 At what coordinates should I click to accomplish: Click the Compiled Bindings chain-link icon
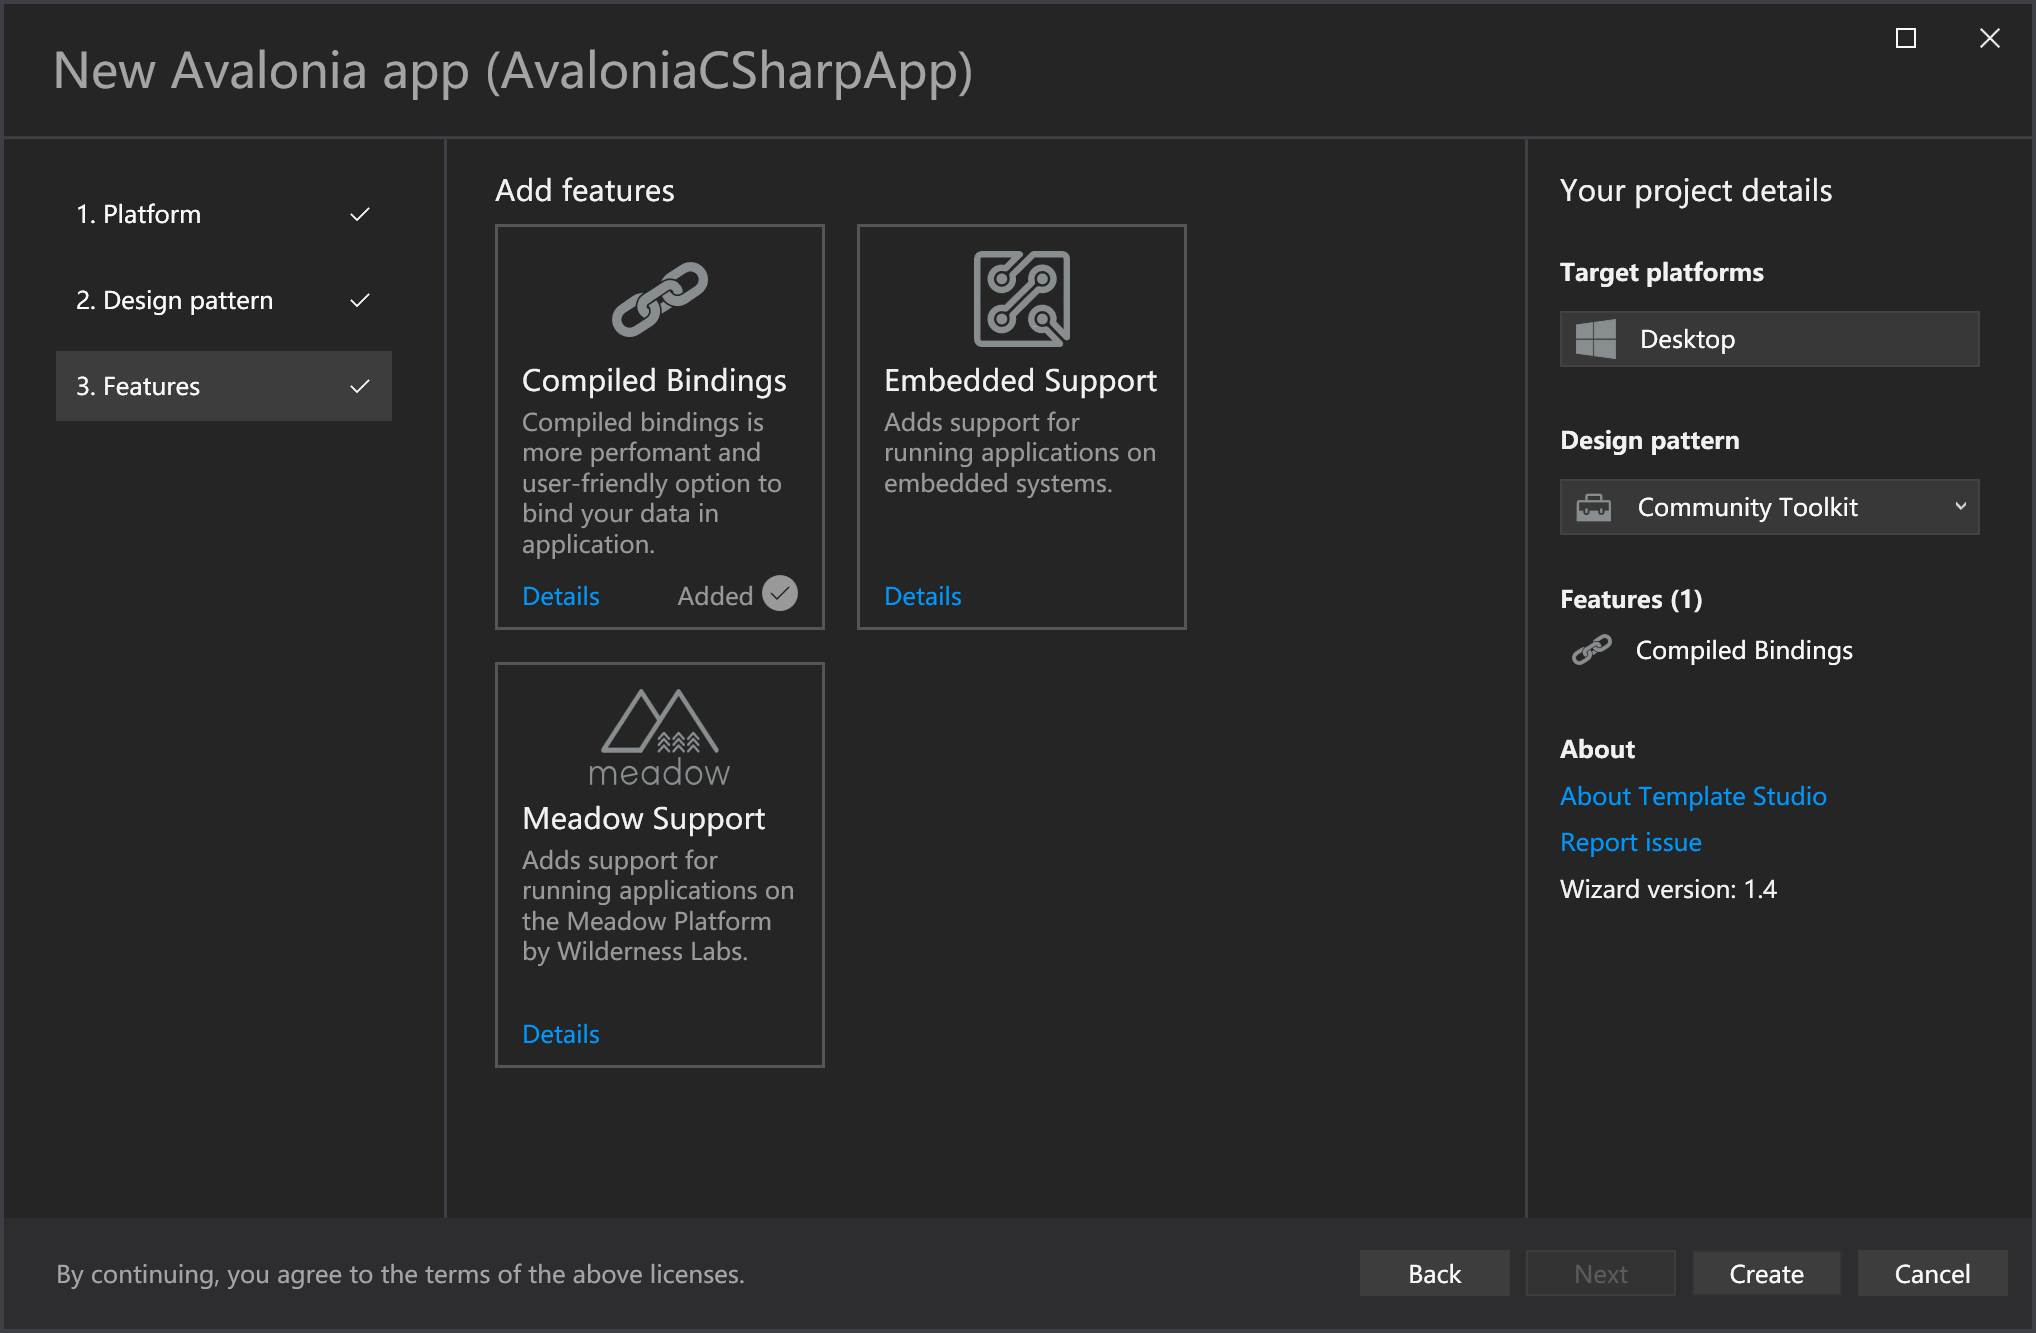(660, 299)
